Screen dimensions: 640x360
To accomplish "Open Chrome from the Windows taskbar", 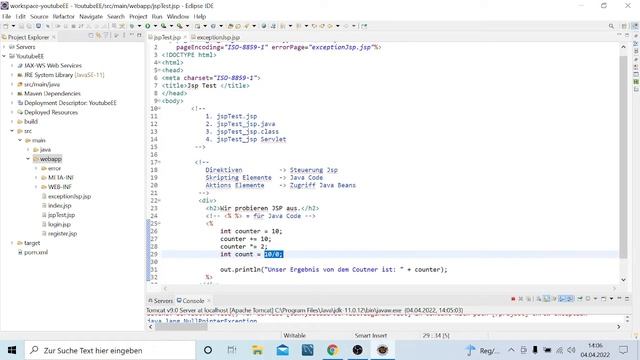I will point(333,350).
